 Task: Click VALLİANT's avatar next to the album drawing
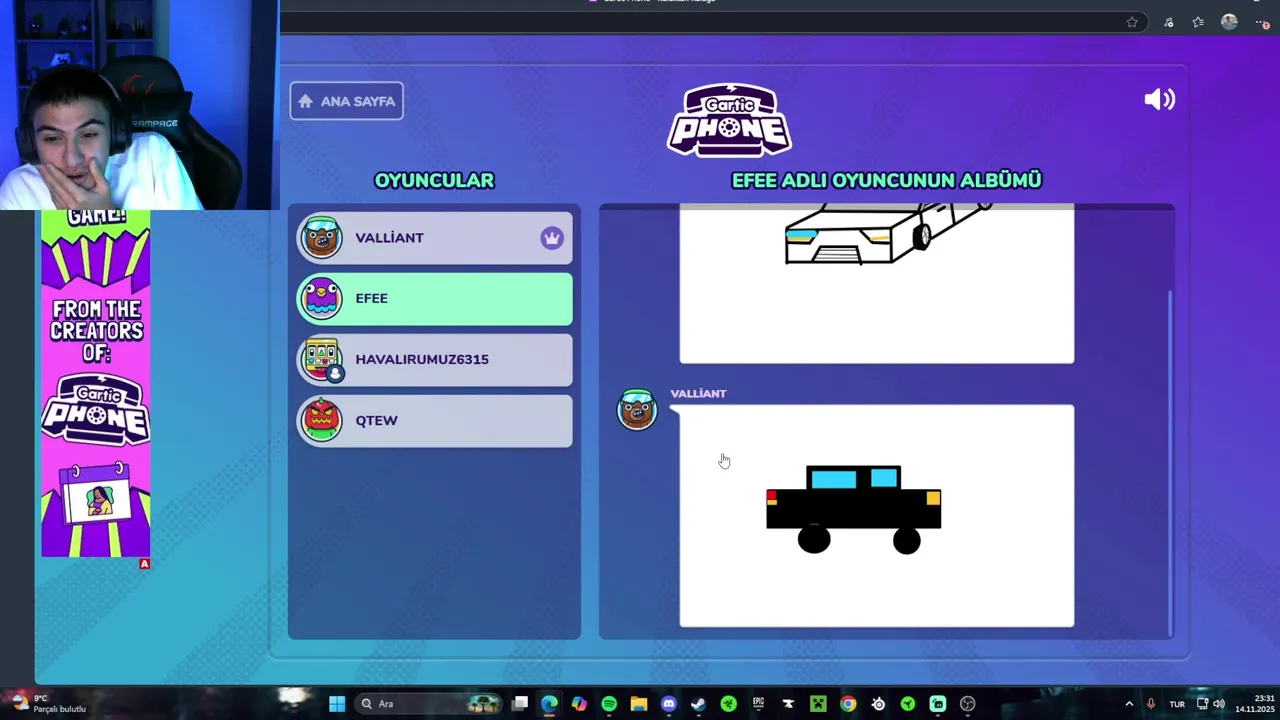click(637, 410)
